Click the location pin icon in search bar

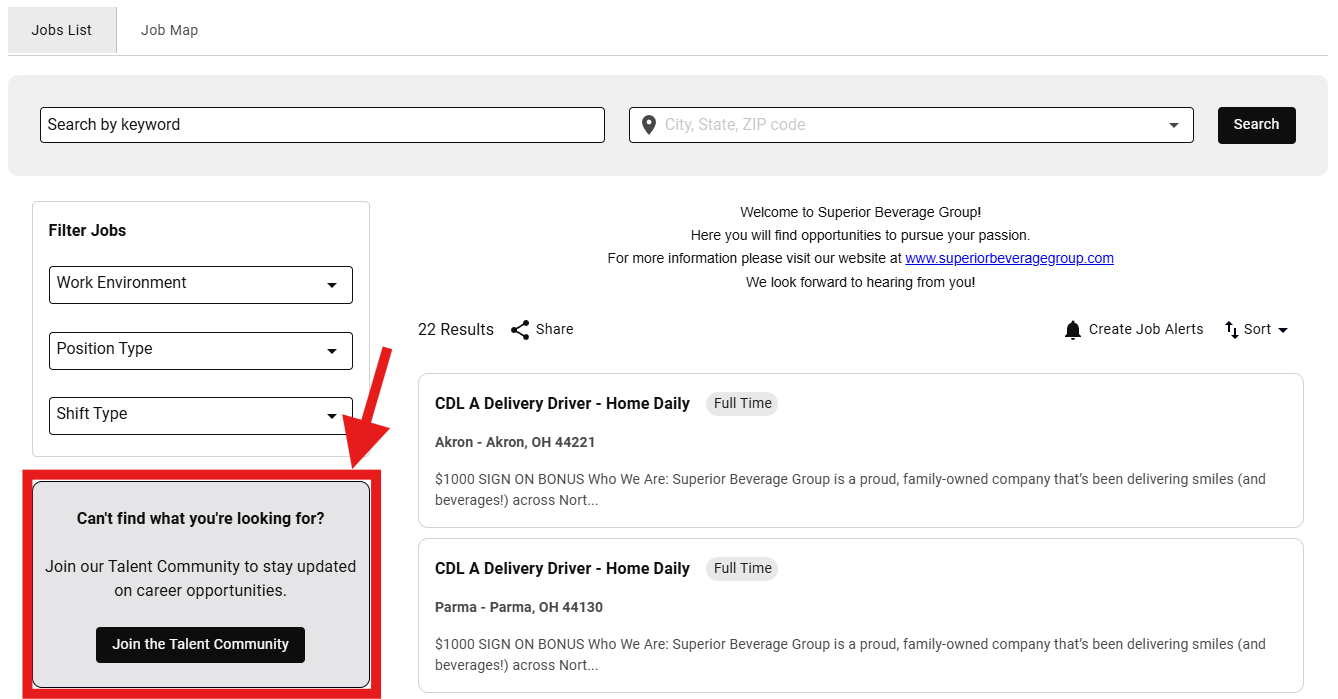coord(648,125)
